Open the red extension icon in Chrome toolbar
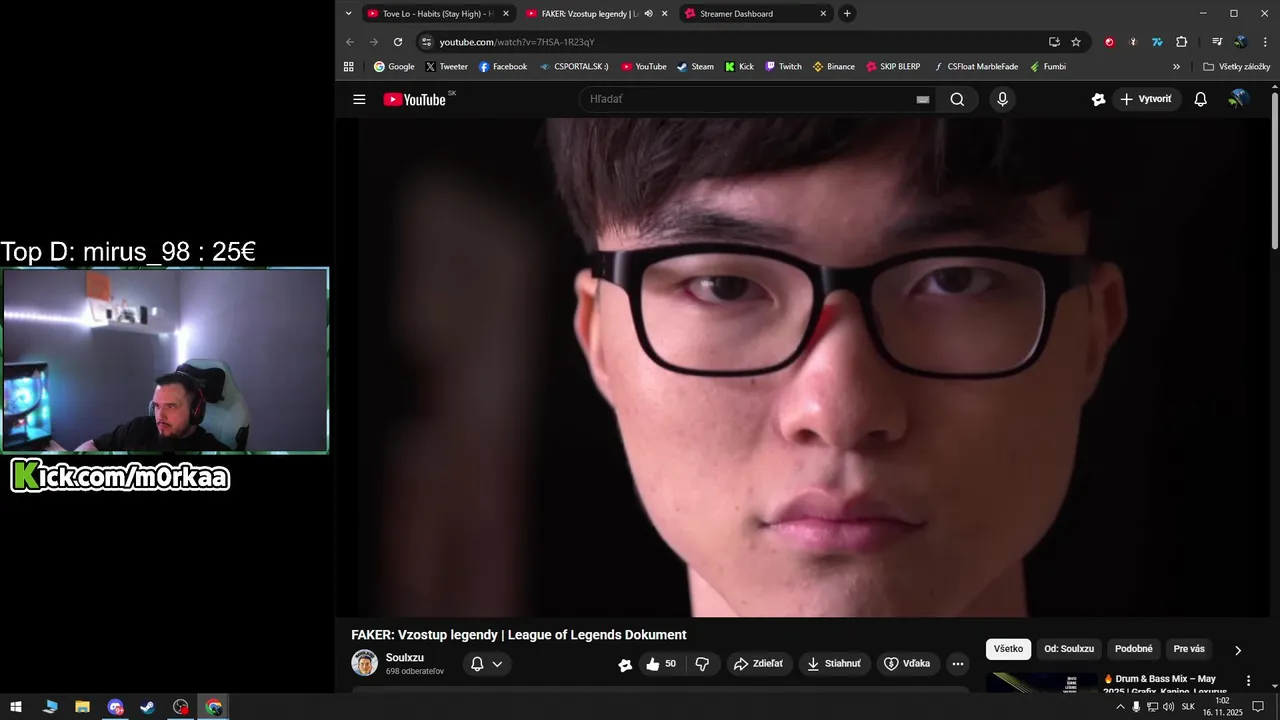Image resolution: width=1280 pixels, height=720 pixels. pos(1109,42)
